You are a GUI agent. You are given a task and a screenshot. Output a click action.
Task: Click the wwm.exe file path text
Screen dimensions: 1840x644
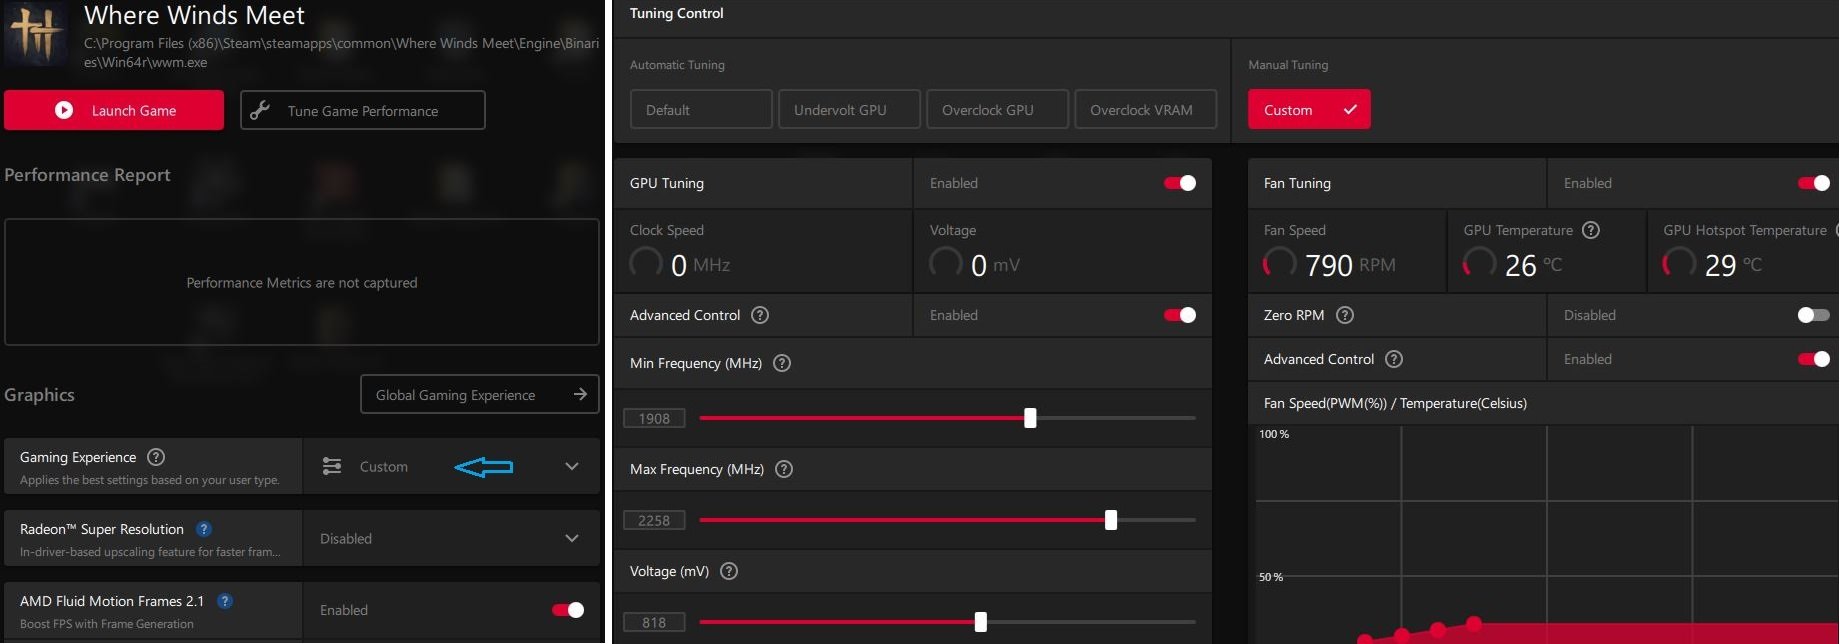pos(342,53)
